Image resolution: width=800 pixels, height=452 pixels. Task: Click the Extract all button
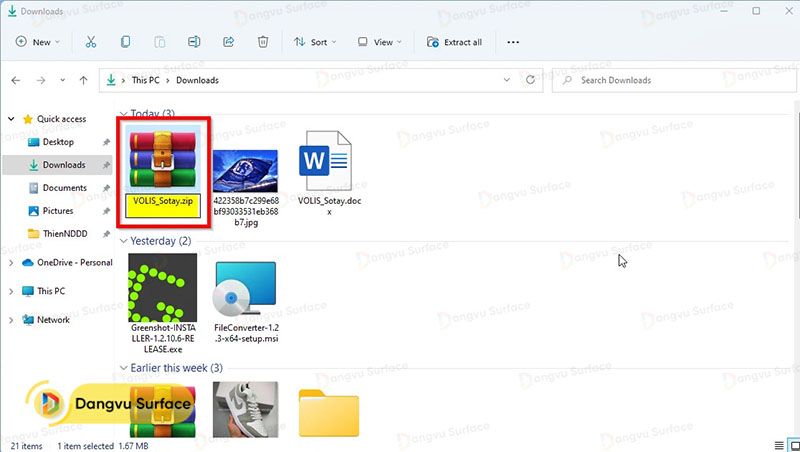pyautogui.click(x=455, y=42)
